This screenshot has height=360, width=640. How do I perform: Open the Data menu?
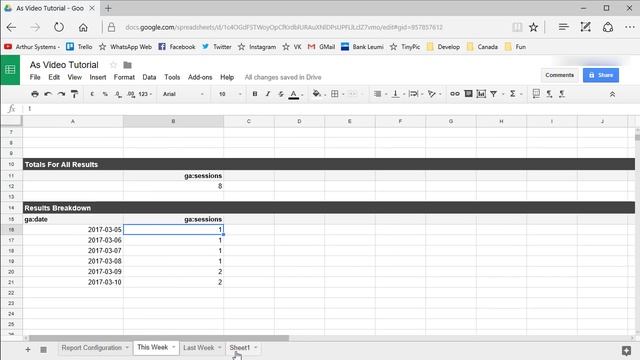point(149,77)
